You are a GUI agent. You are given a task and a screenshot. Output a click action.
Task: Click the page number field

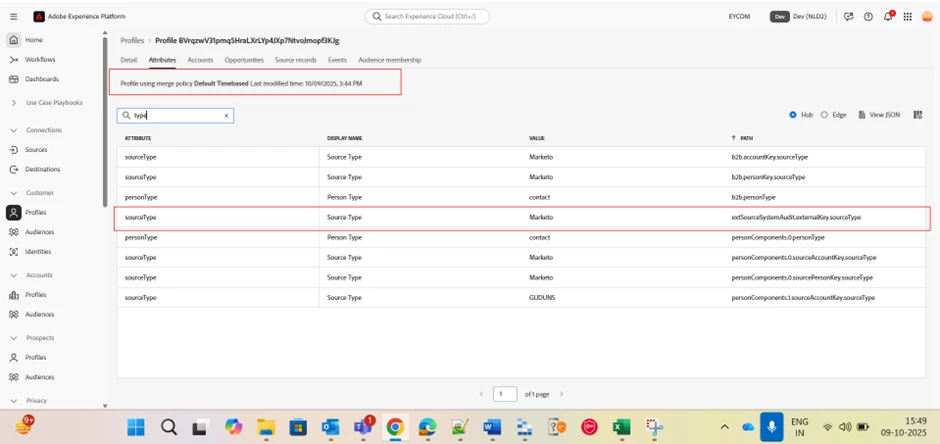[x=505, y=394]
